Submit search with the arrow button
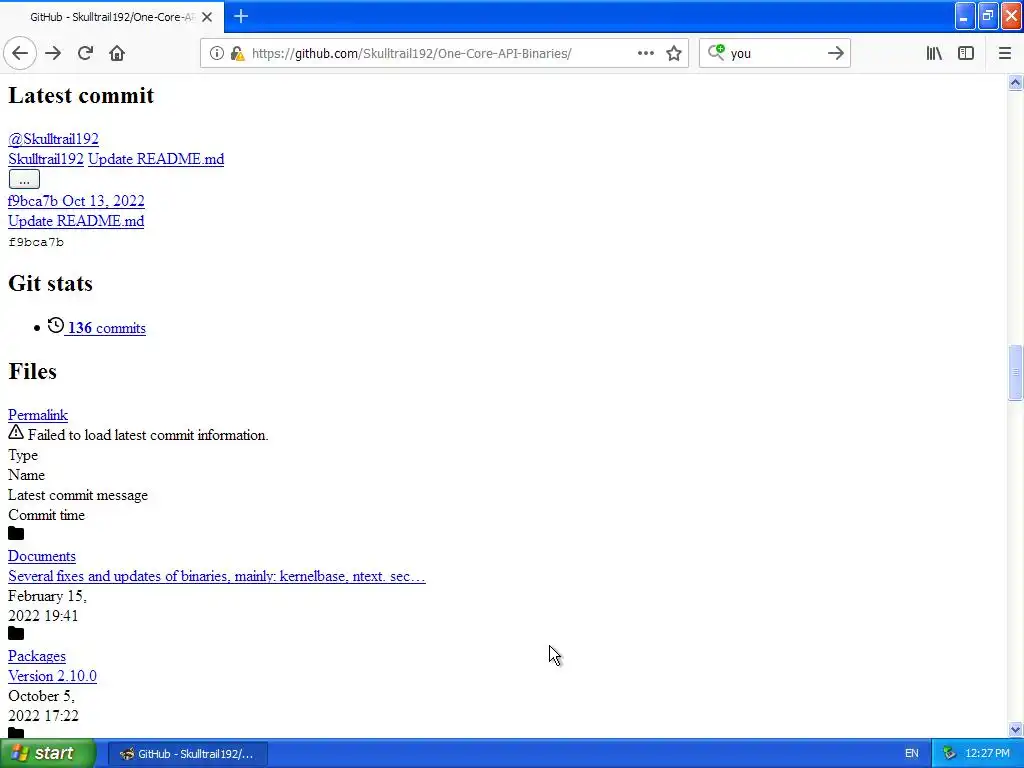Image resolution: width=1024 pixels, height=768 pixels. pos(835,54)
